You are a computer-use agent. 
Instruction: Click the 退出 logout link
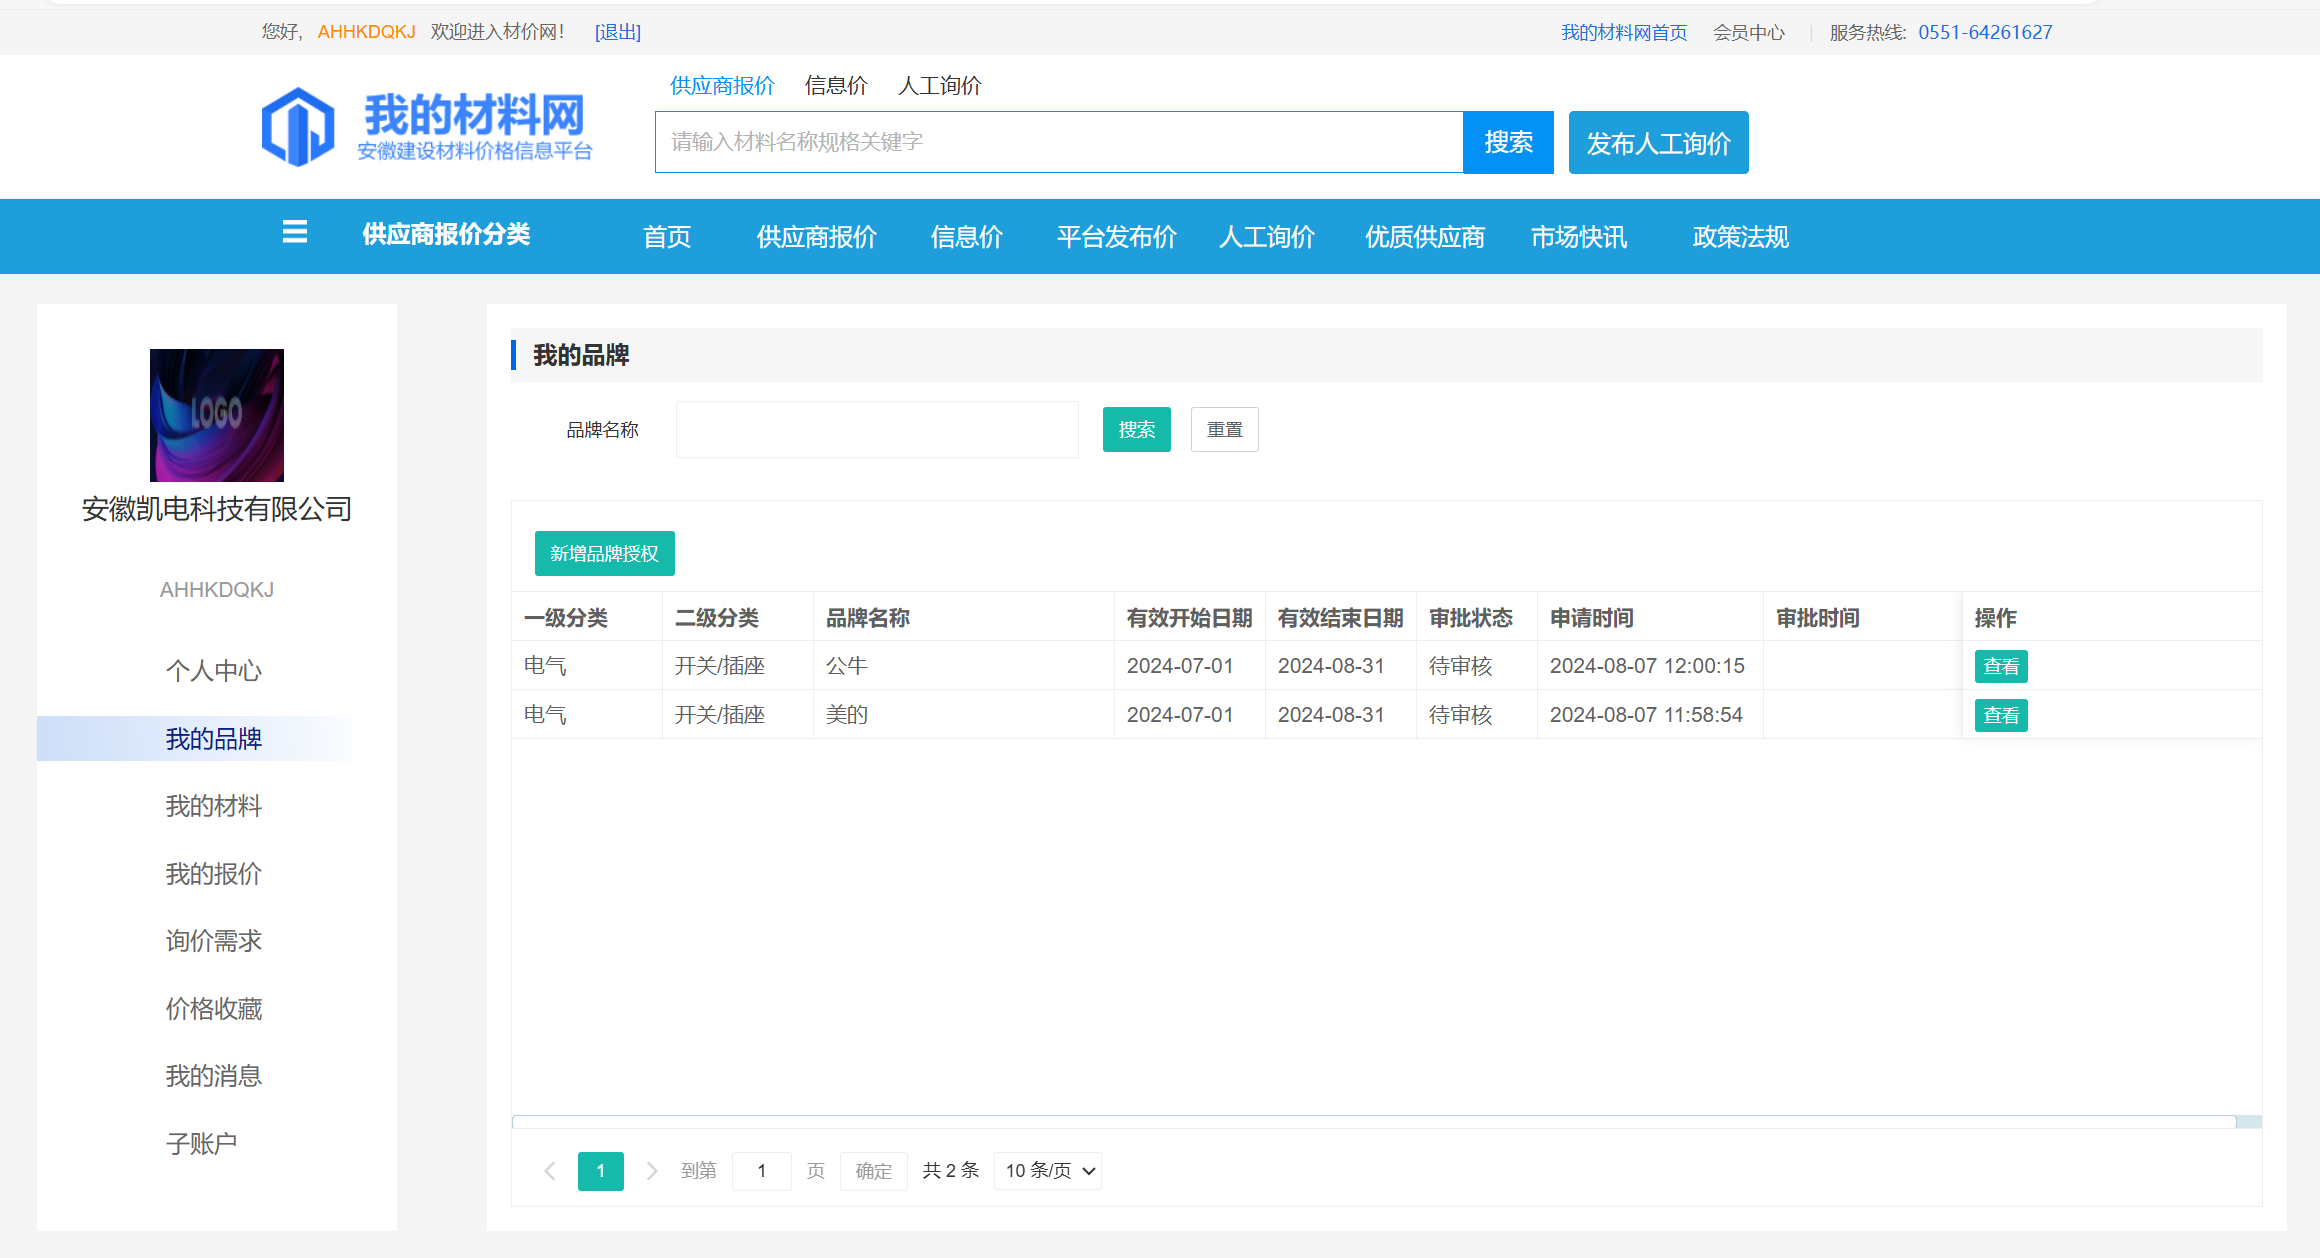[x=618, y=32]
